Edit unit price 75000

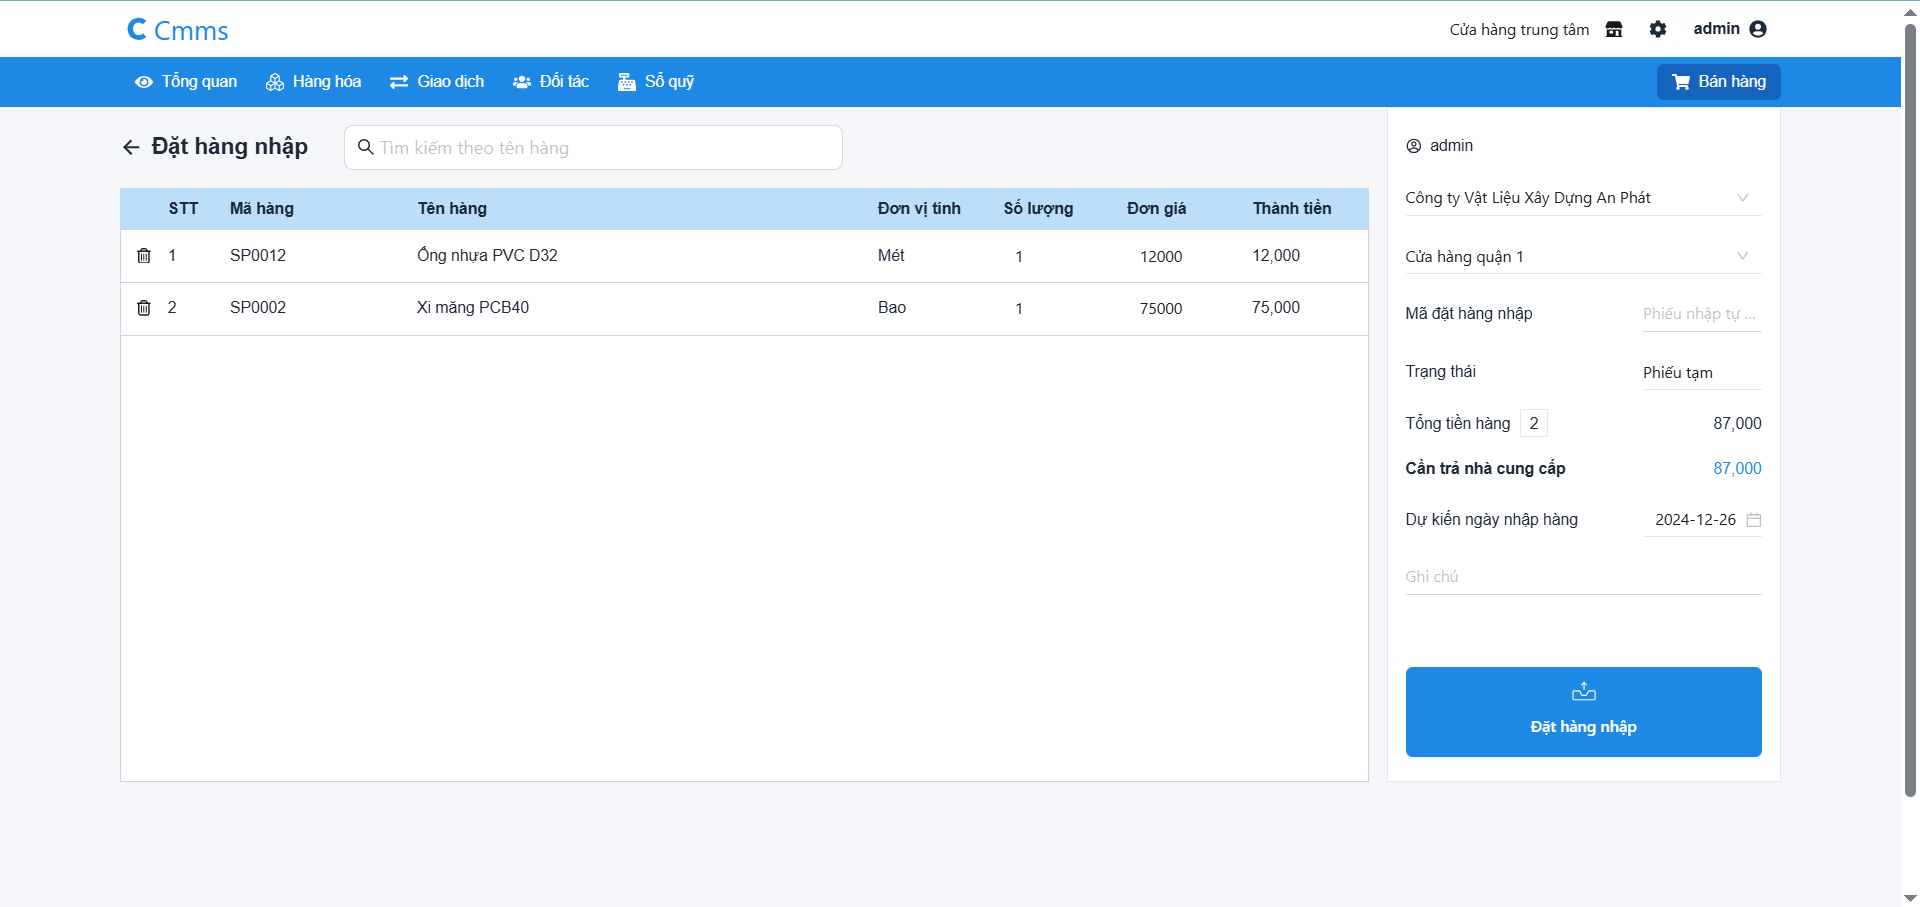click(x=1161, y=309)
